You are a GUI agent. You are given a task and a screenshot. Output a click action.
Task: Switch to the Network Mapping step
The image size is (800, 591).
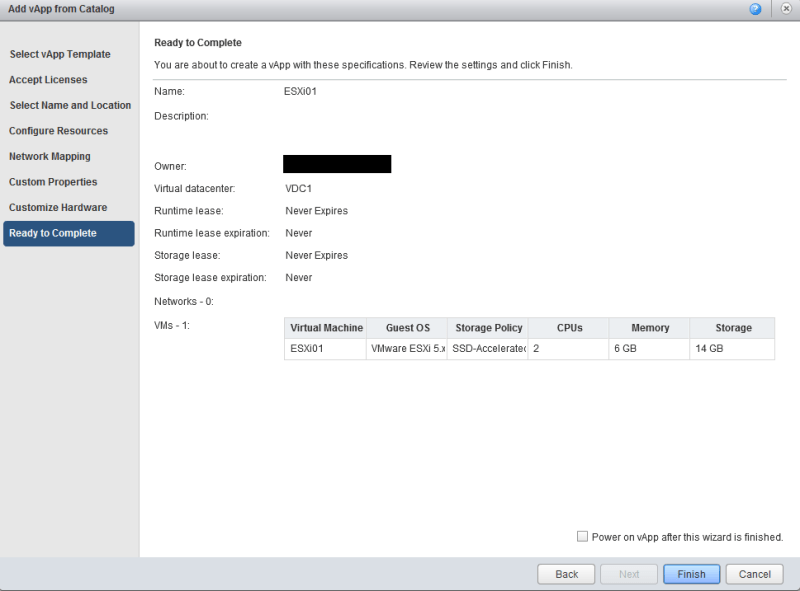point(50,156)
